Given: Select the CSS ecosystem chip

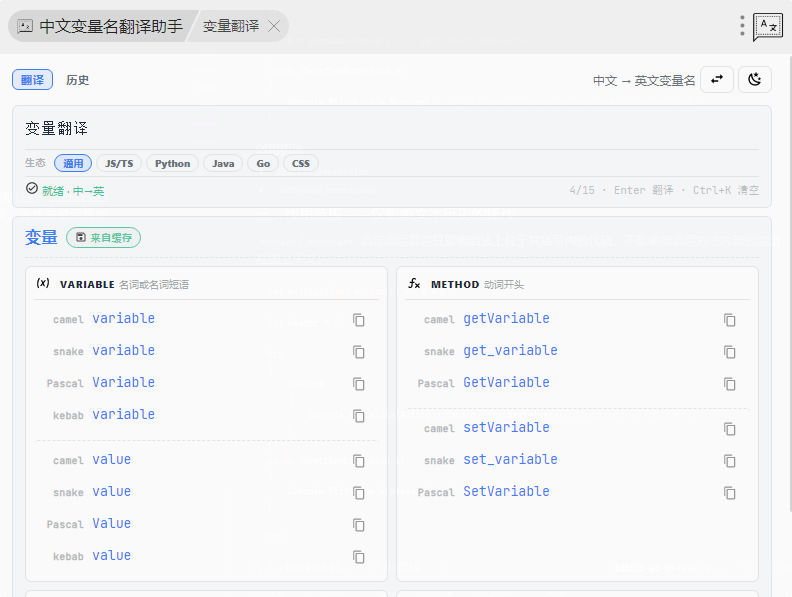Looking at the screenshot, I should (x=301, y=163).
